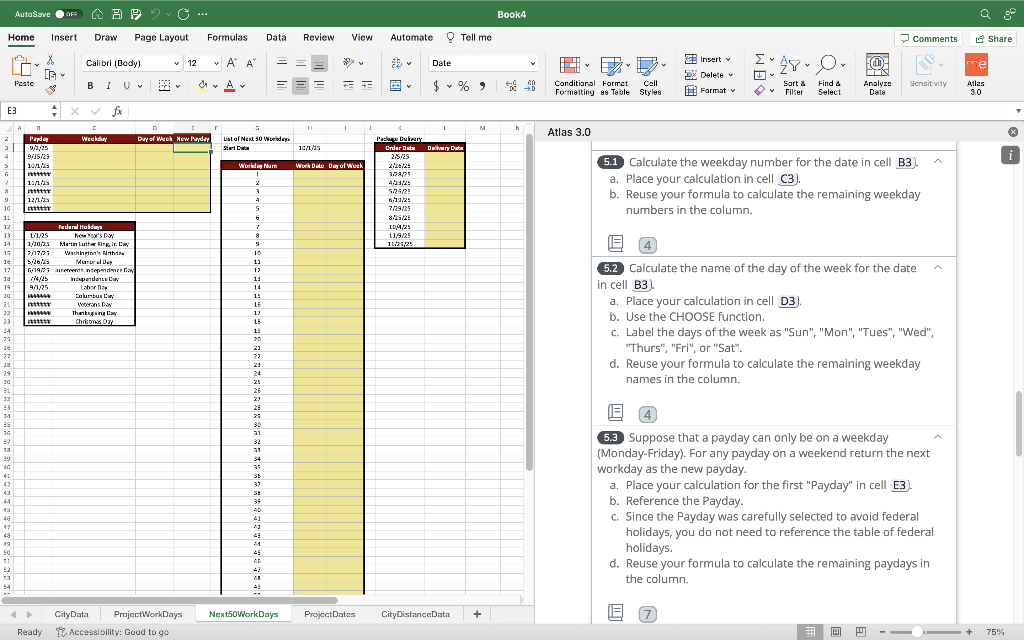Toggle Underline formatting
The height and width of the screenshot is (640, 1024).
[127, 86]
